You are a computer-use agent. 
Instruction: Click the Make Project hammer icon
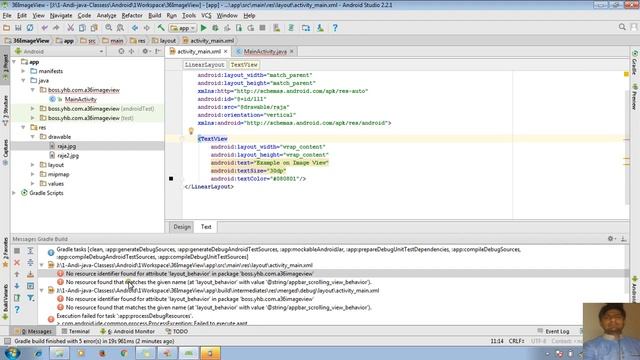[x=161, y=28]
